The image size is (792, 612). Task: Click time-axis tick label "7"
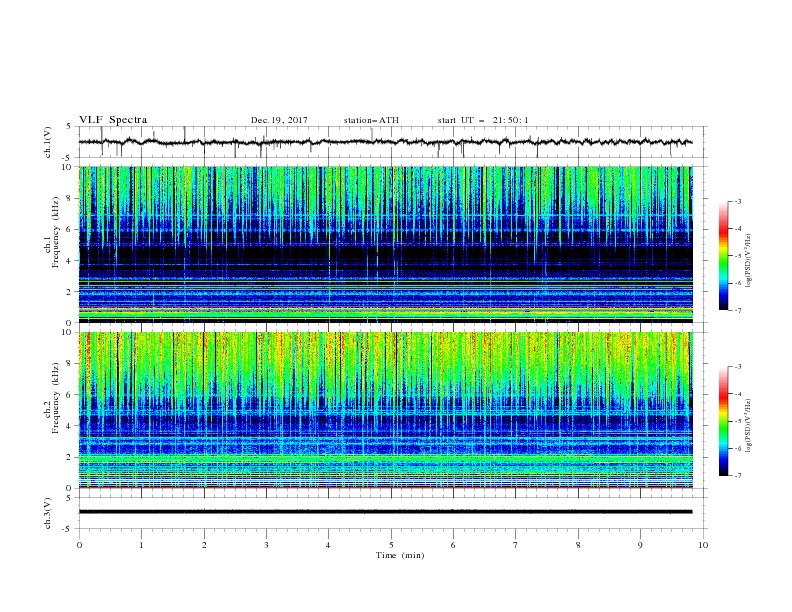[516, 545]
